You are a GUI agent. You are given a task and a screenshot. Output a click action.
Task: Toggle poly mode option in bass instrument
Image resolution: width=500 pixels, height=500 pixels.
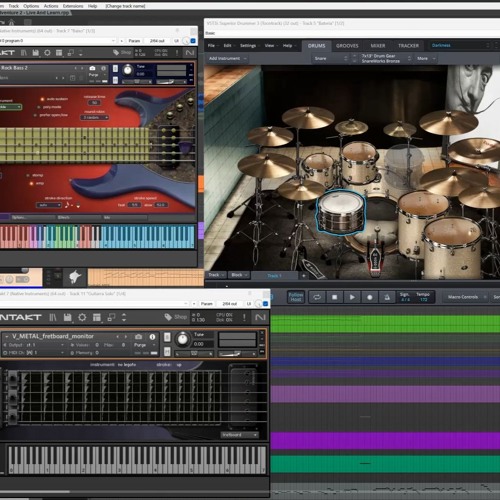39,107
